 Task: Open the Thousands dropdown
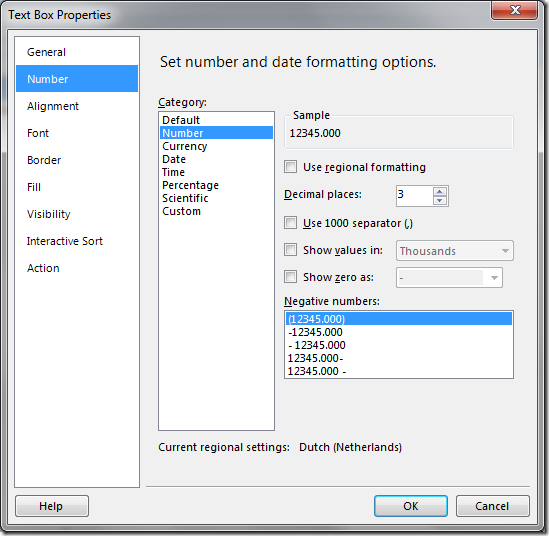point(454,251)
